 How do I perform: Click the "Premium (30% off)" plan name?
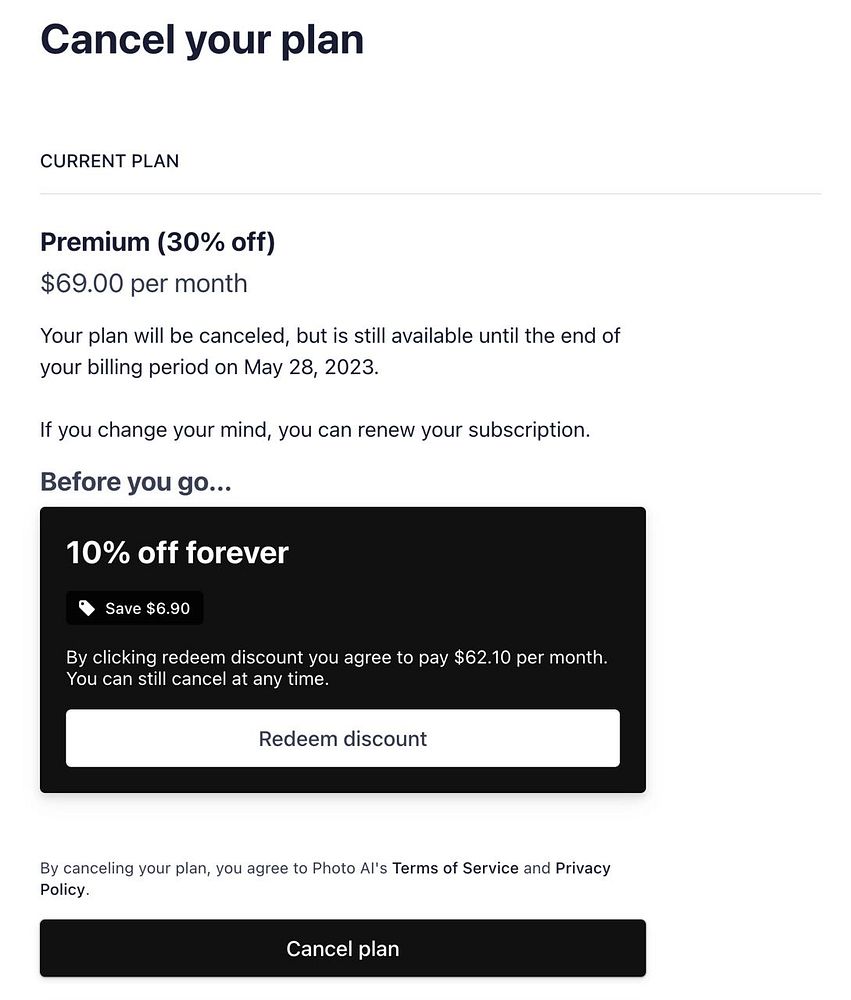[157, 242]
